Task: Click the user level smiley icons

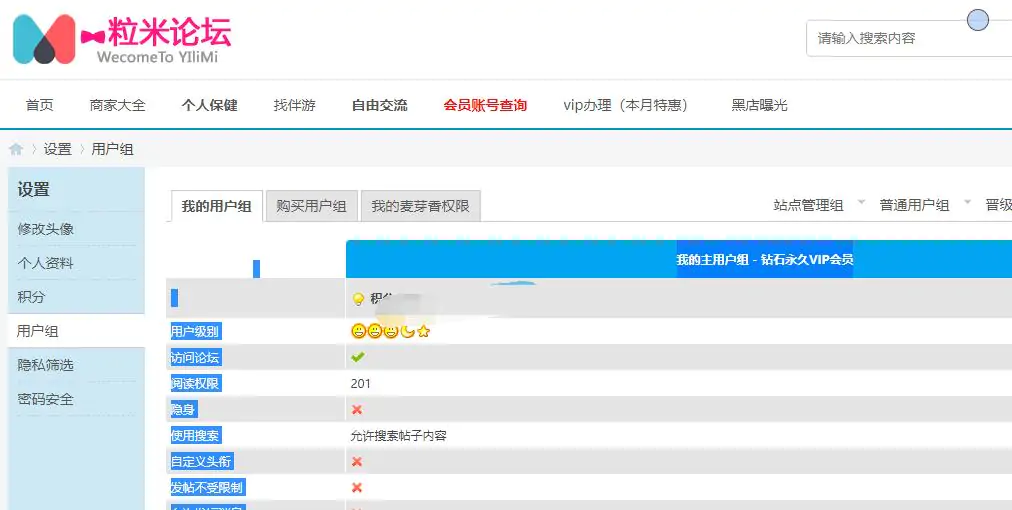Action: [390, 331]
